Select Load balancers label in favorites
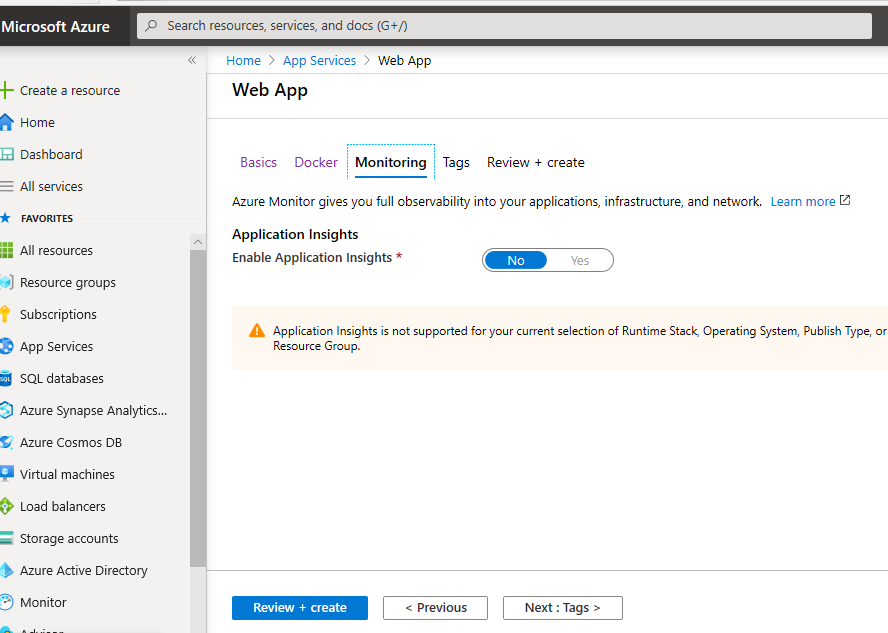Image resolution: width=888 pixels, height=633 pixels. click(x=62, y=506)
